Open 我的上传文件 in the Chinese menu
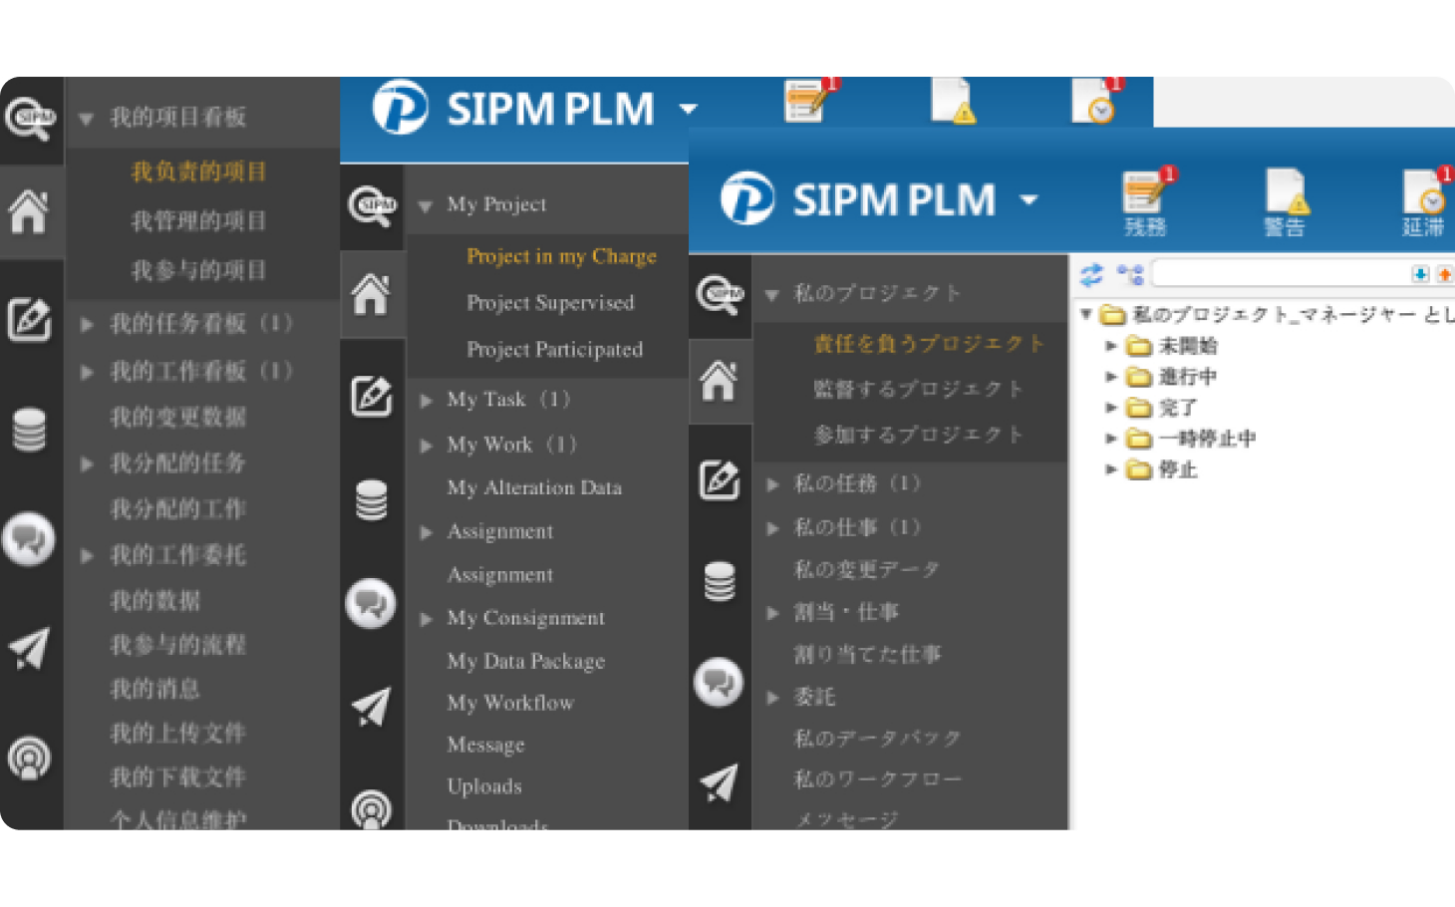 tap(178, 733)
